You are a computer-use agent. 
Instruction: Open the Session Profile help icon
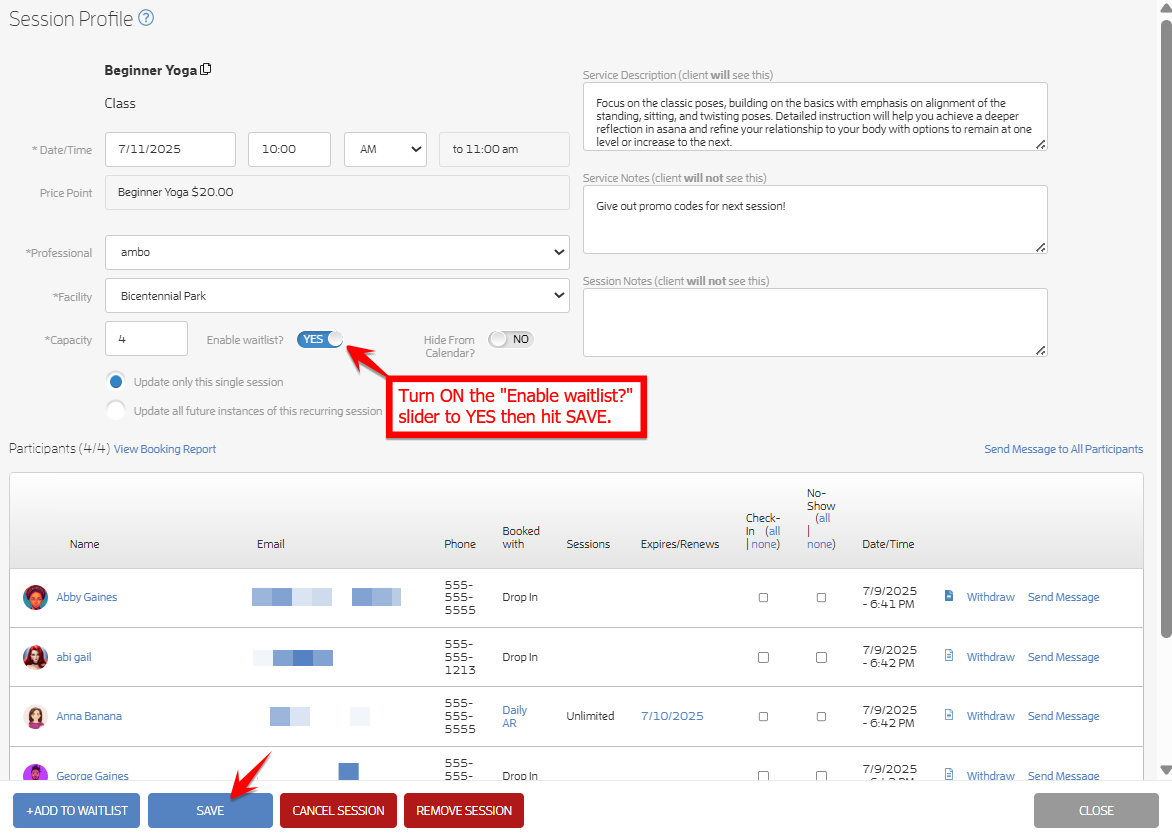tap(146, 18)
